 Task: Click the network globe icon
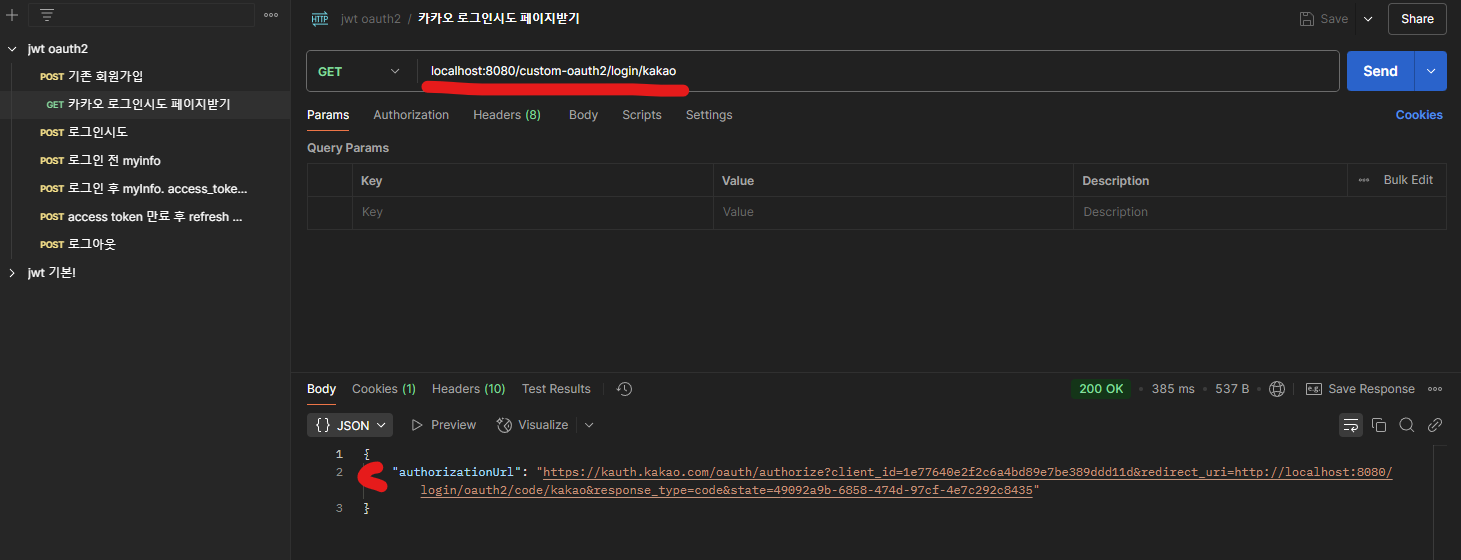tap(1277, 389)
